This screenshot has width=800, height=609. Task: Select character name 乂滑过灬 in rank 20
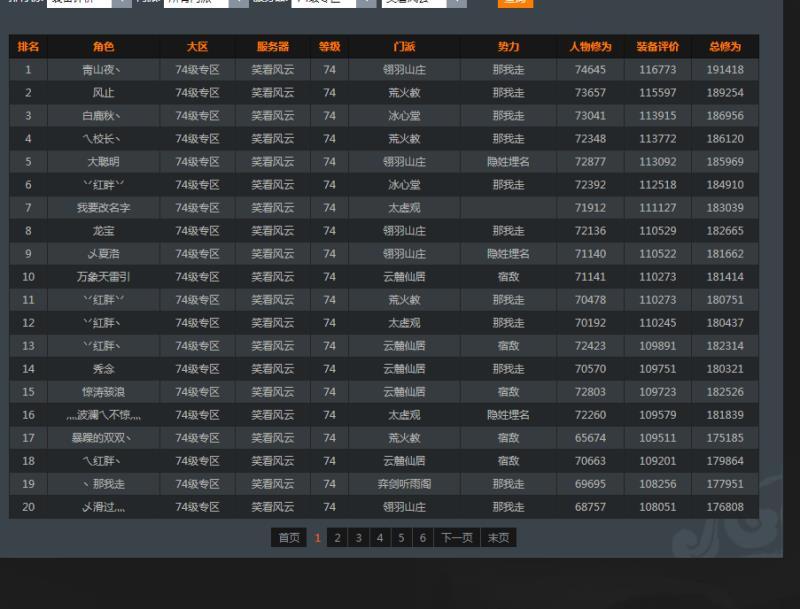(x=104, y=507)
